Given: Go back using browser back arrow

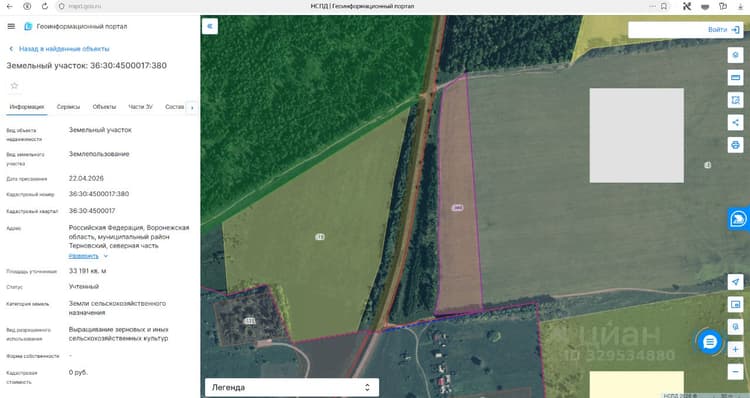Looking at the screenshot, I should pos(10,6).
